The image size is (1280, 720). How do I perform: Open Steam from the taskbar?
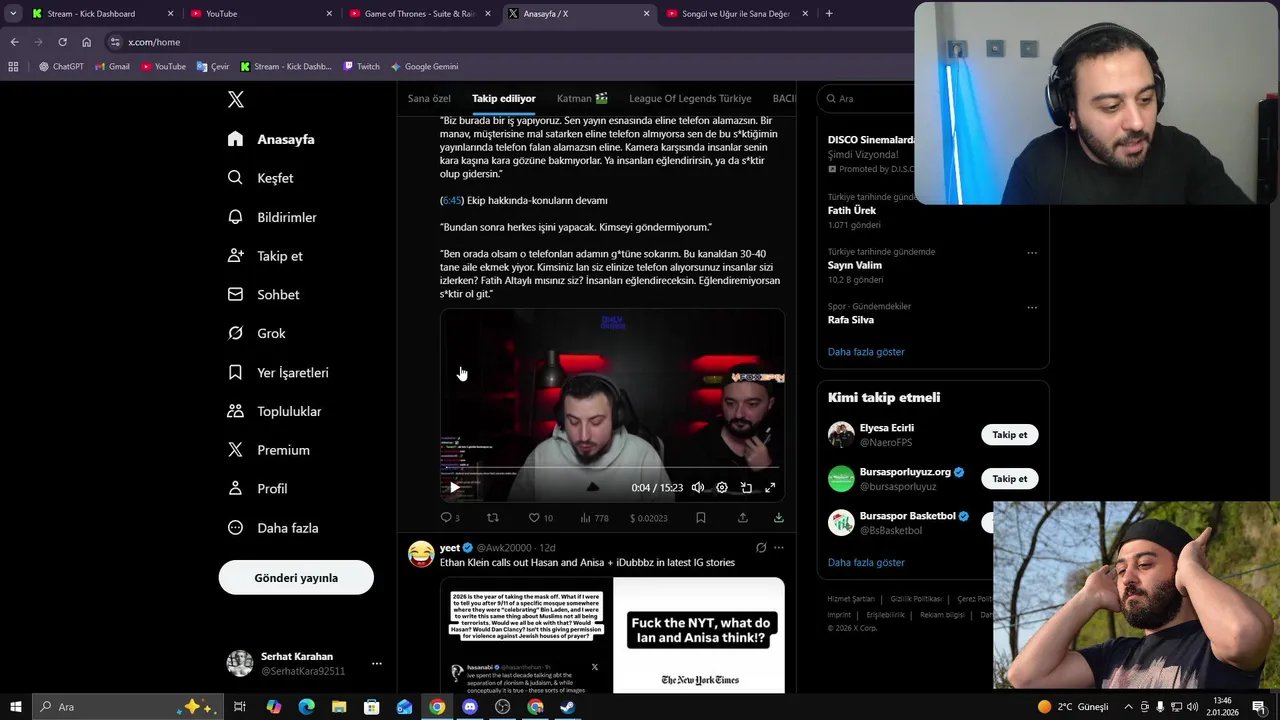pos(567,707)
